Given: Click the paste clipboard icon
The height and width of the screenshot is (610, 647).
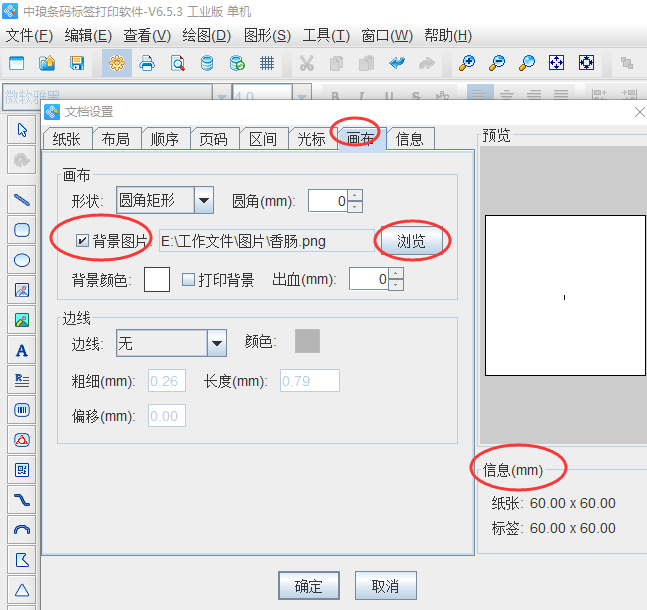Looking at the screenshot, I should [x=366, y=63].
